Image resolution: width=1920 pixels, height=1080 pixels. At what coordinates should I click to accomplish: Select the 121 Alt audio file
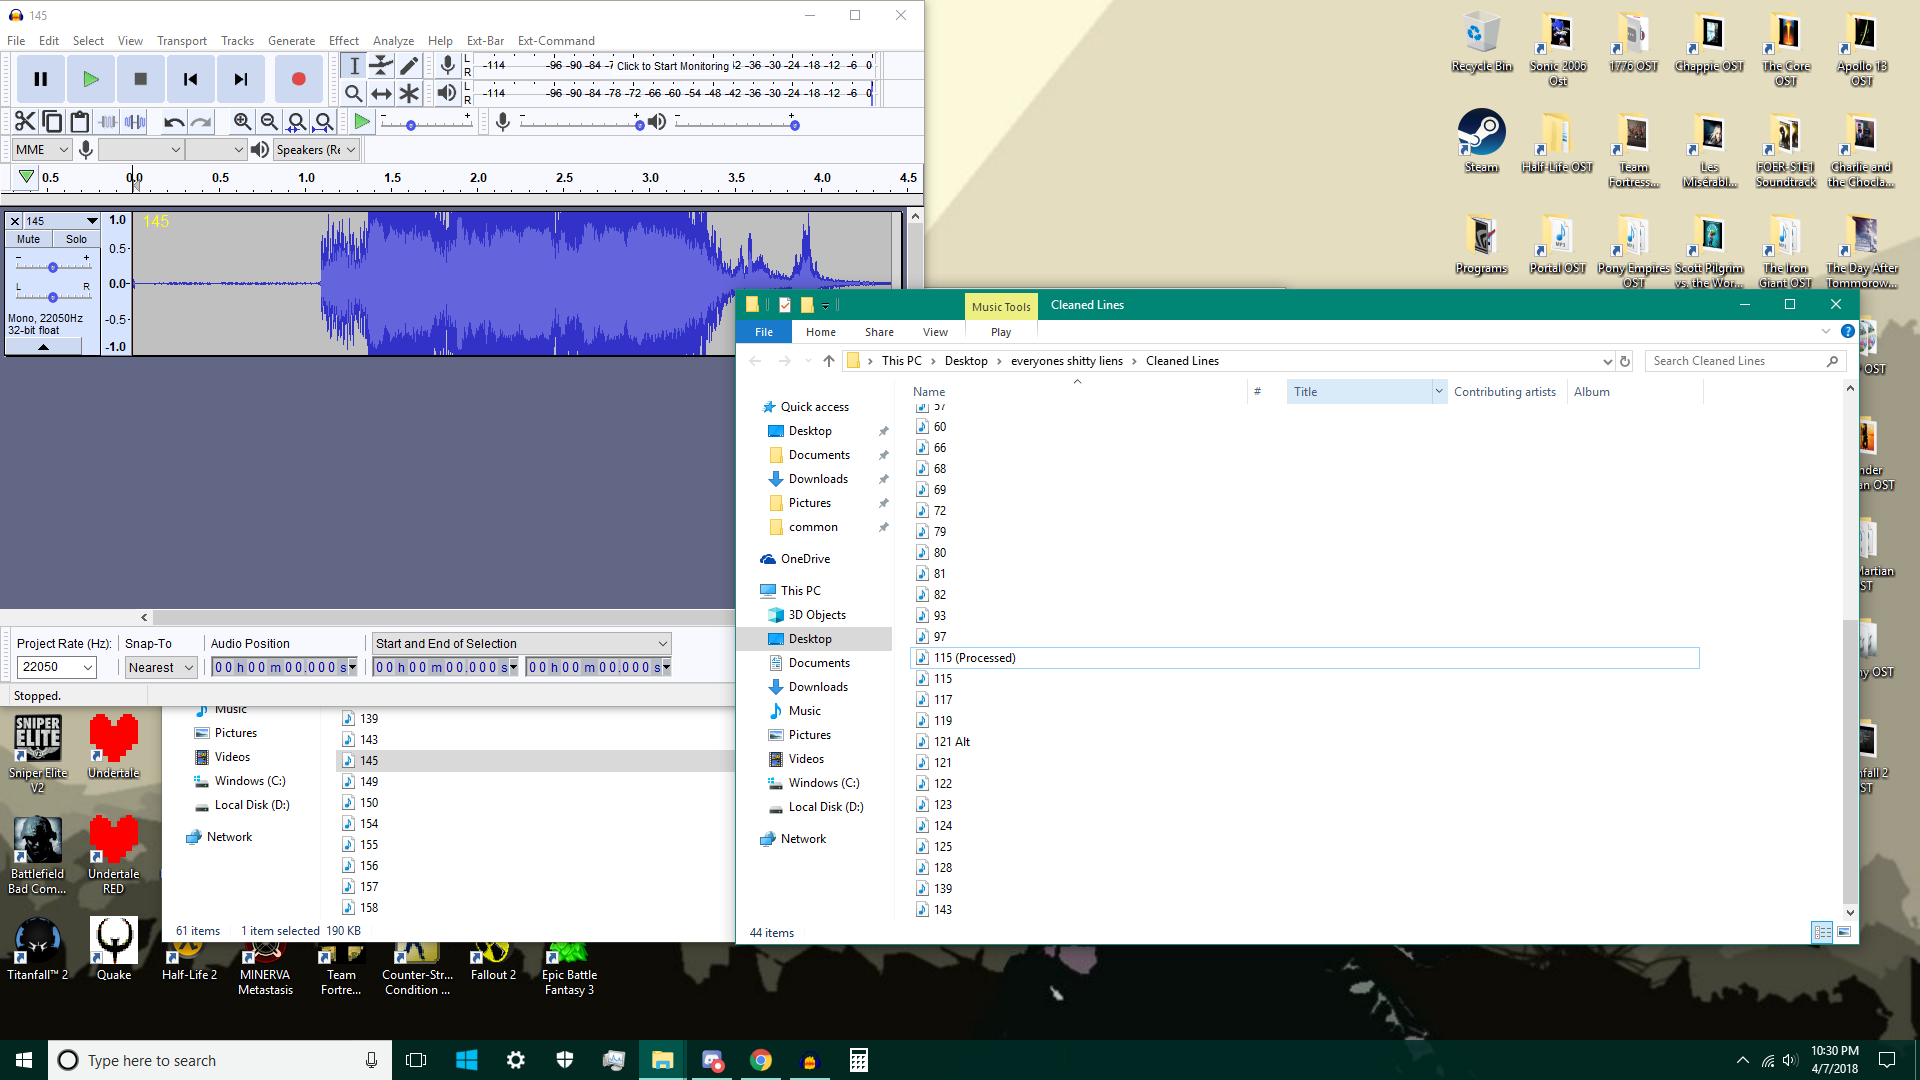(x=951, y=742)
